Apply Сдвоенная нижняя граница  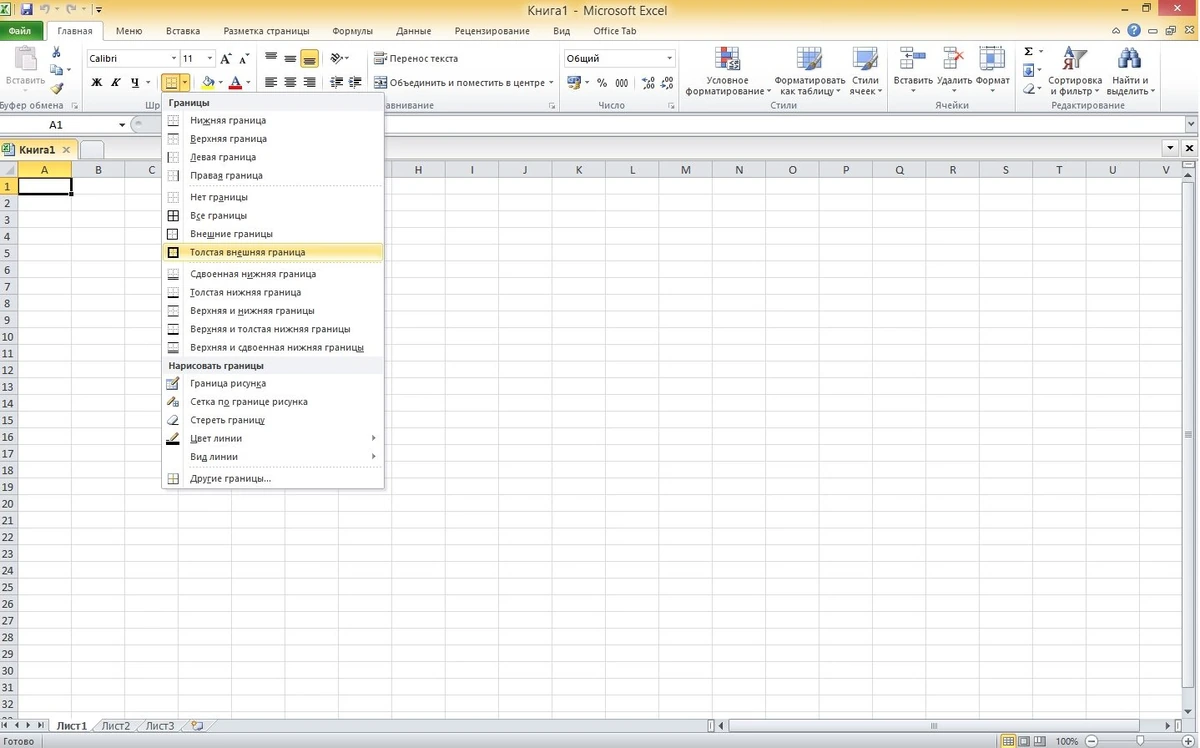coord(272,274)
